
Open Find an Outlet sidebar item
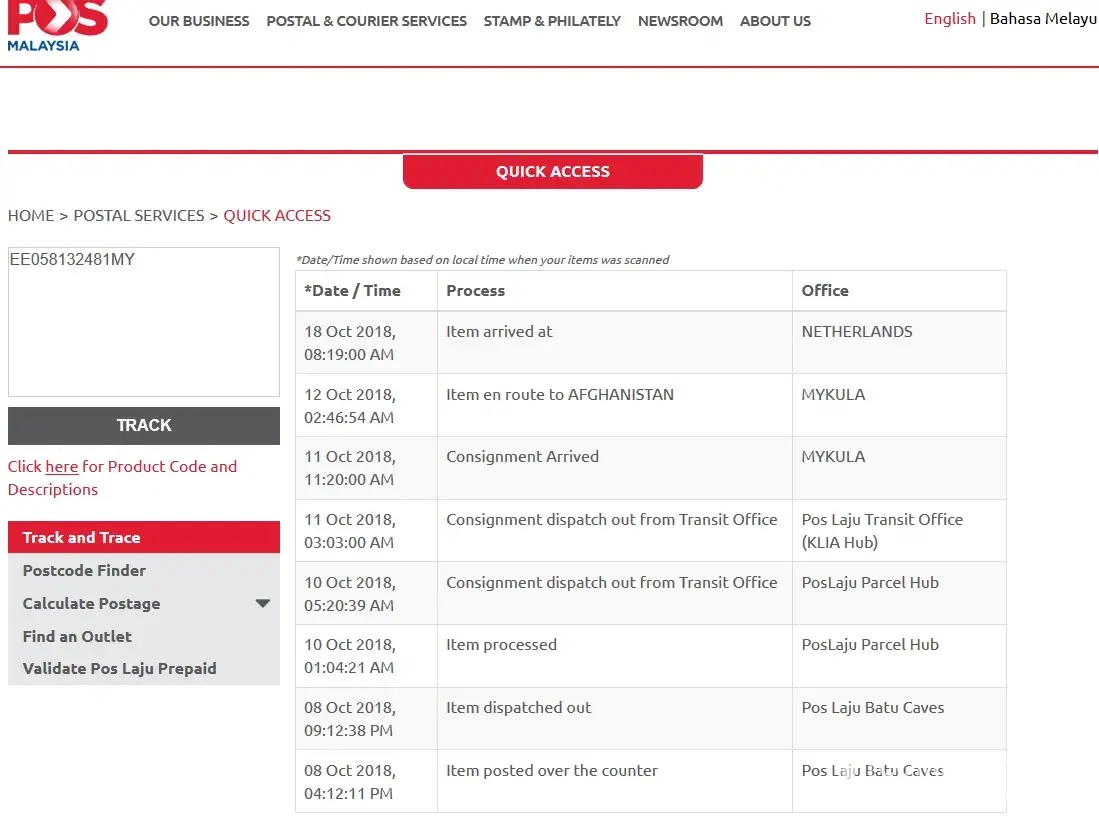77,636
